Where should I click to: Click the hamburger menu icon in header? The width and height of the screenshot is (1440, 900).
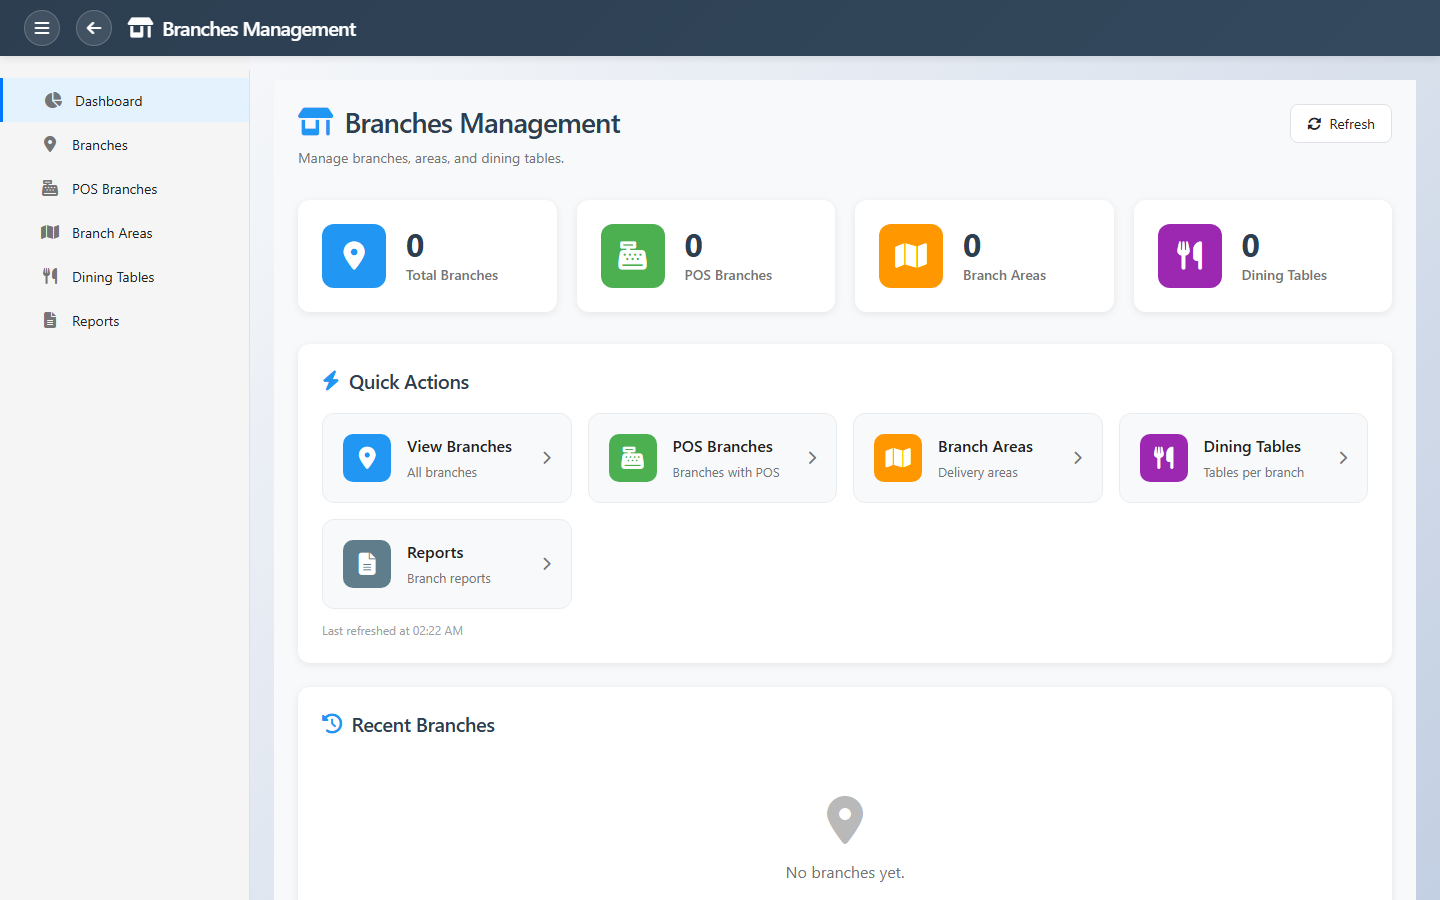point(42,28)
